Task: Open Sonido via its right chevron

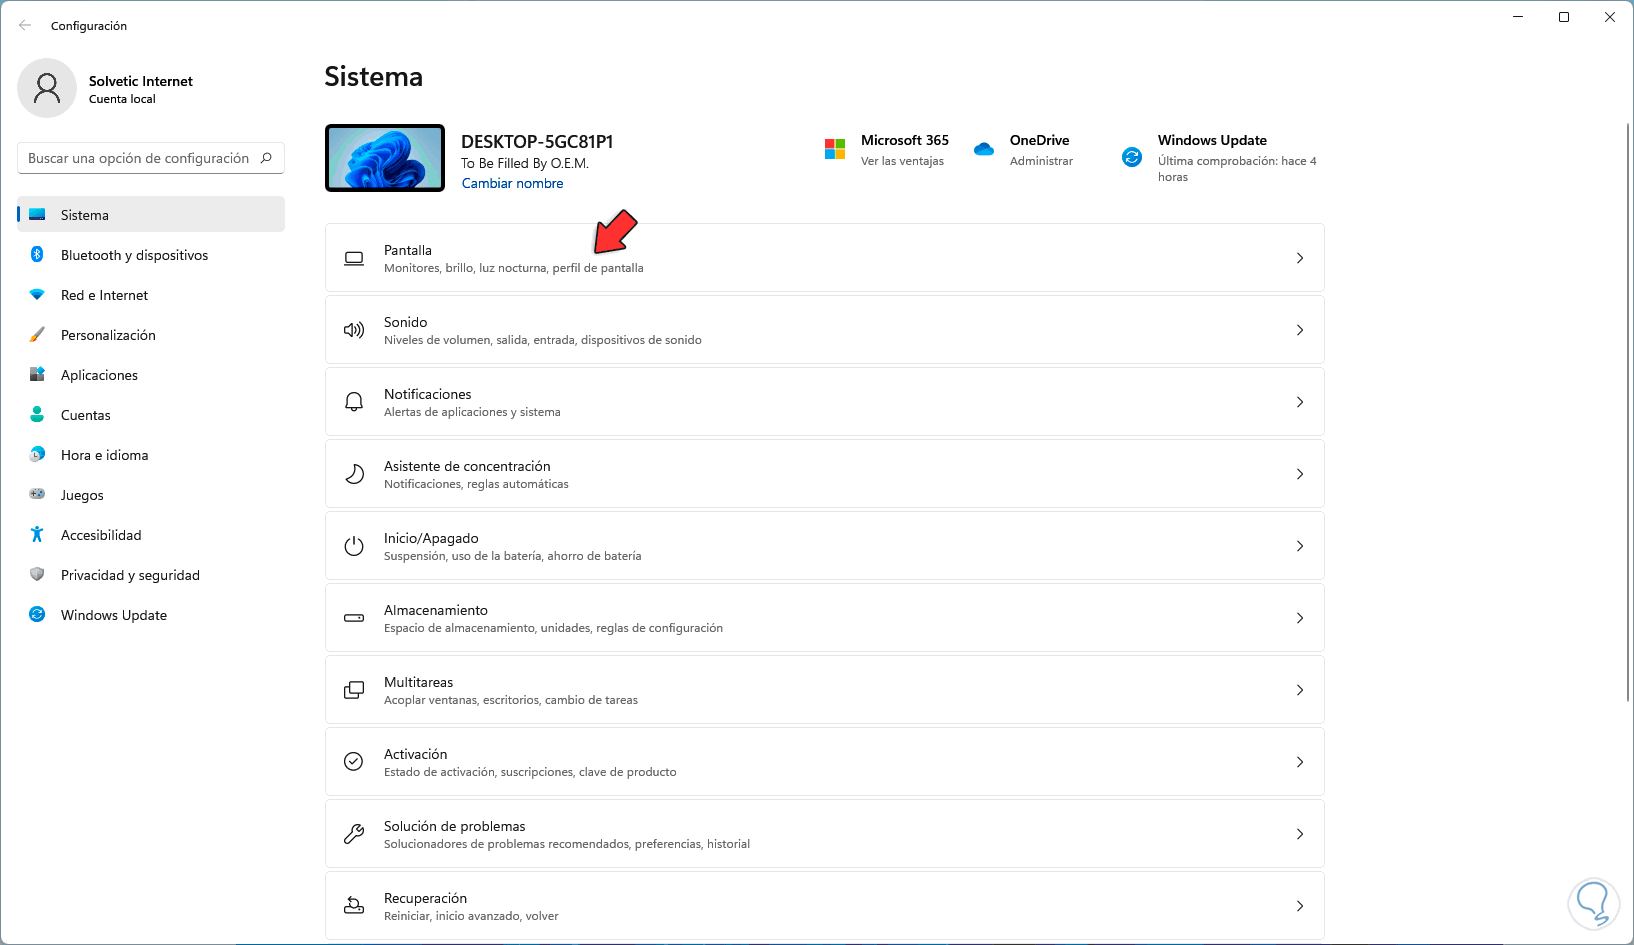Action: (1300, 330)
